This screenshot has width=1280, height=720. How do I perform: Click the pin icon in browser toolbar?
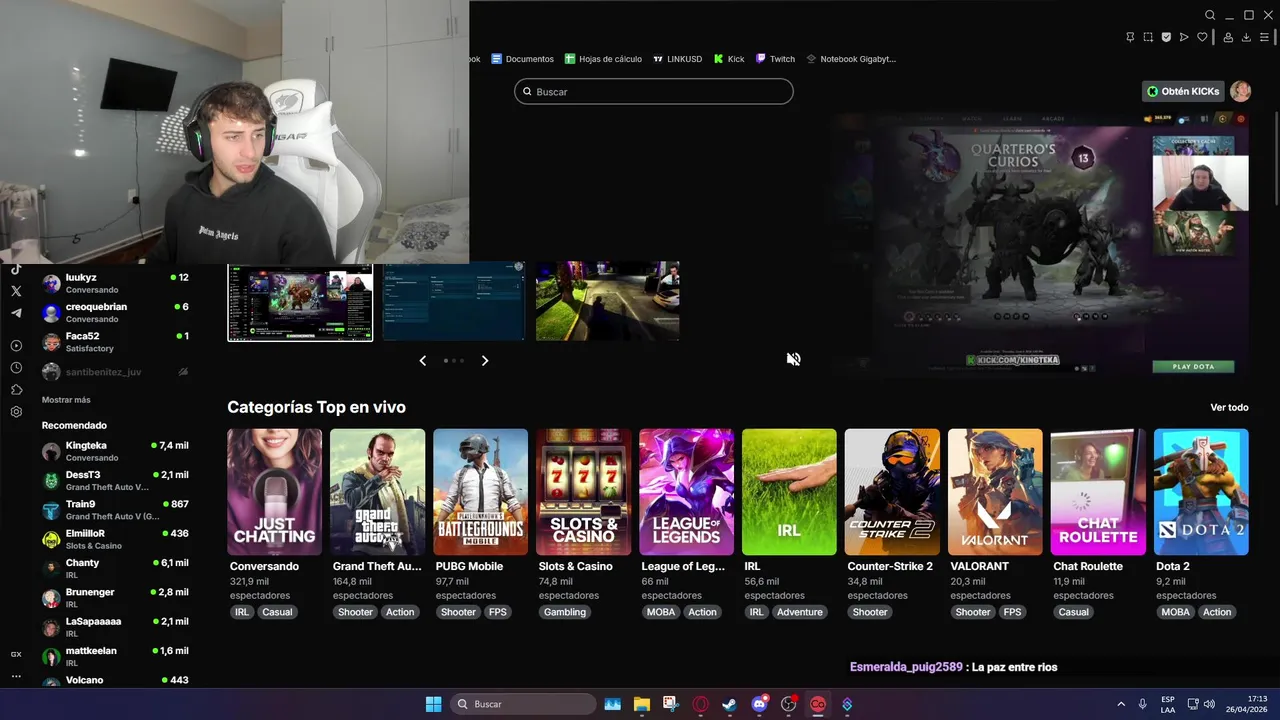coord(1130,37)
